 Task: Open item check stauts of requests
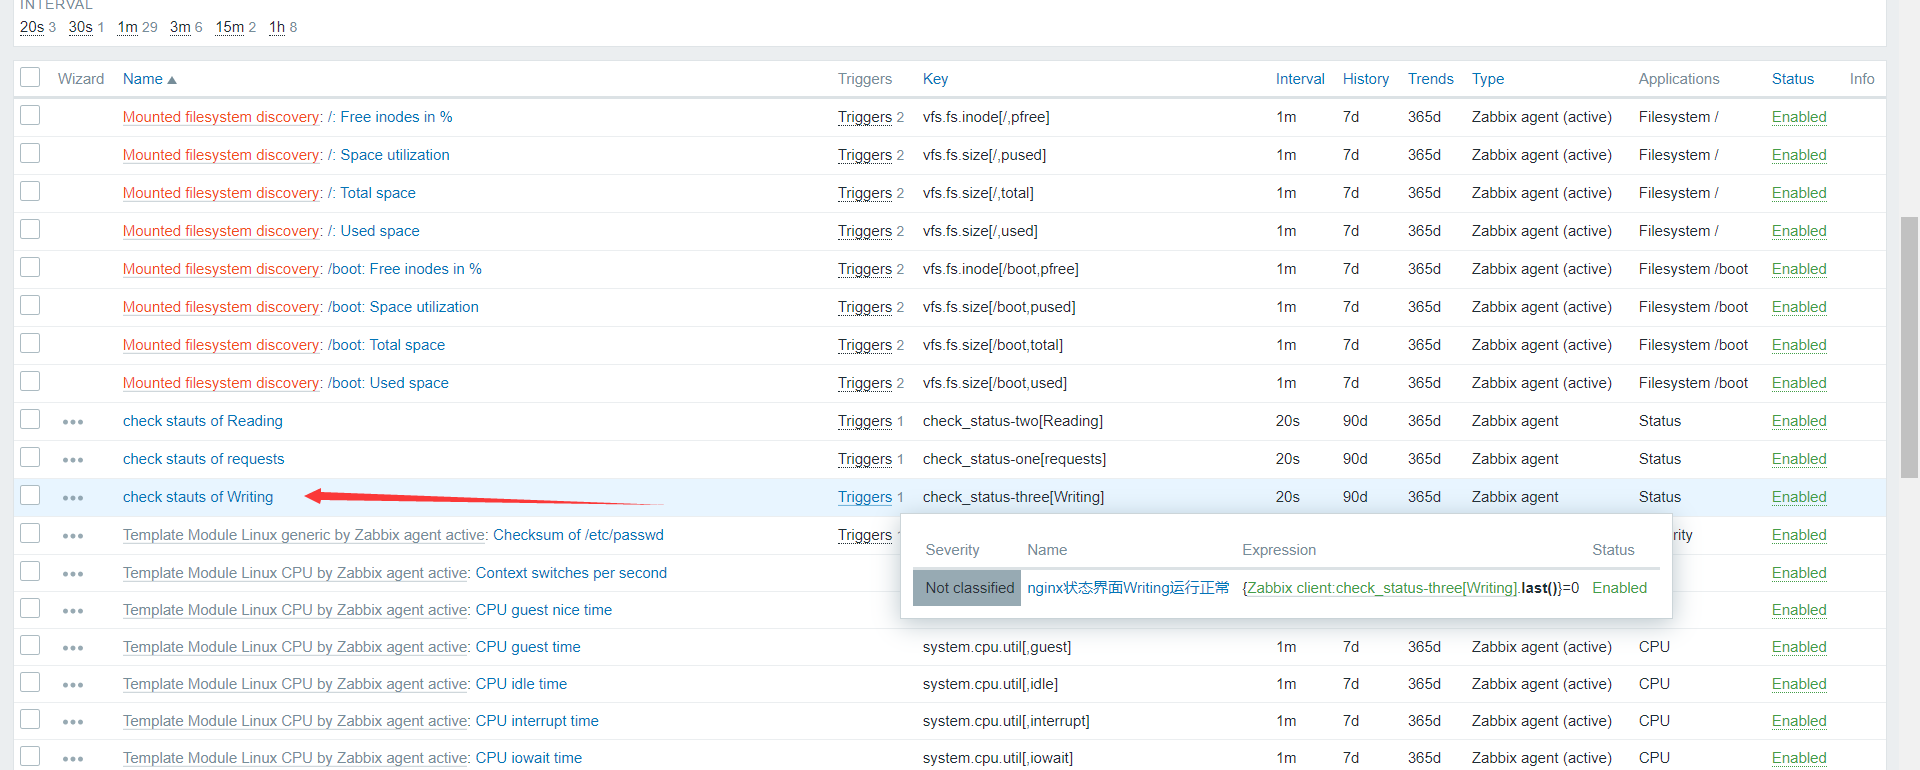[204, 459]
